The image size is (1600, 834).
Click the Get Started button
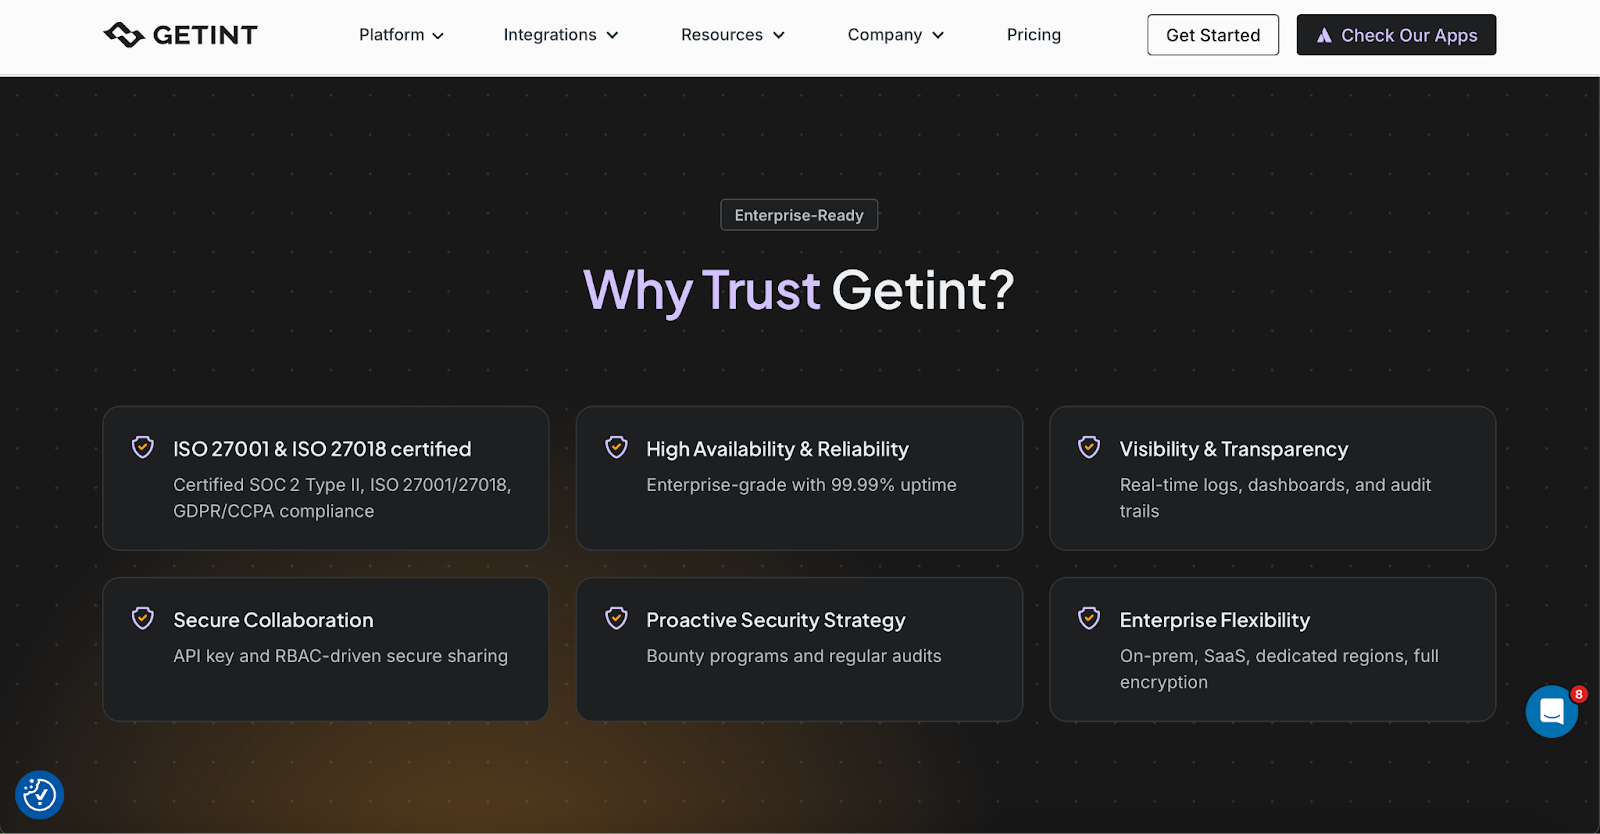tap(1213, 35)
